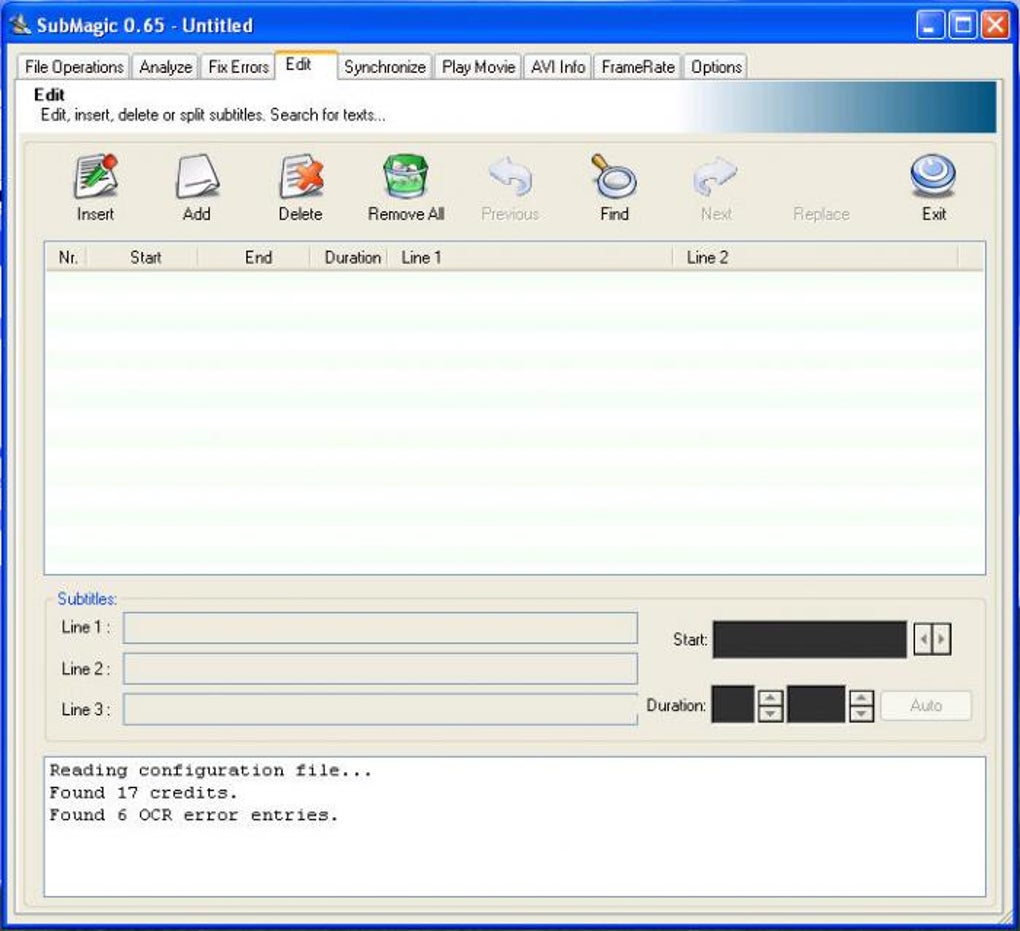1020x931 pixels.
Task: Increment the second Duration spinner up arrow
Action: [x=861, y=698]
